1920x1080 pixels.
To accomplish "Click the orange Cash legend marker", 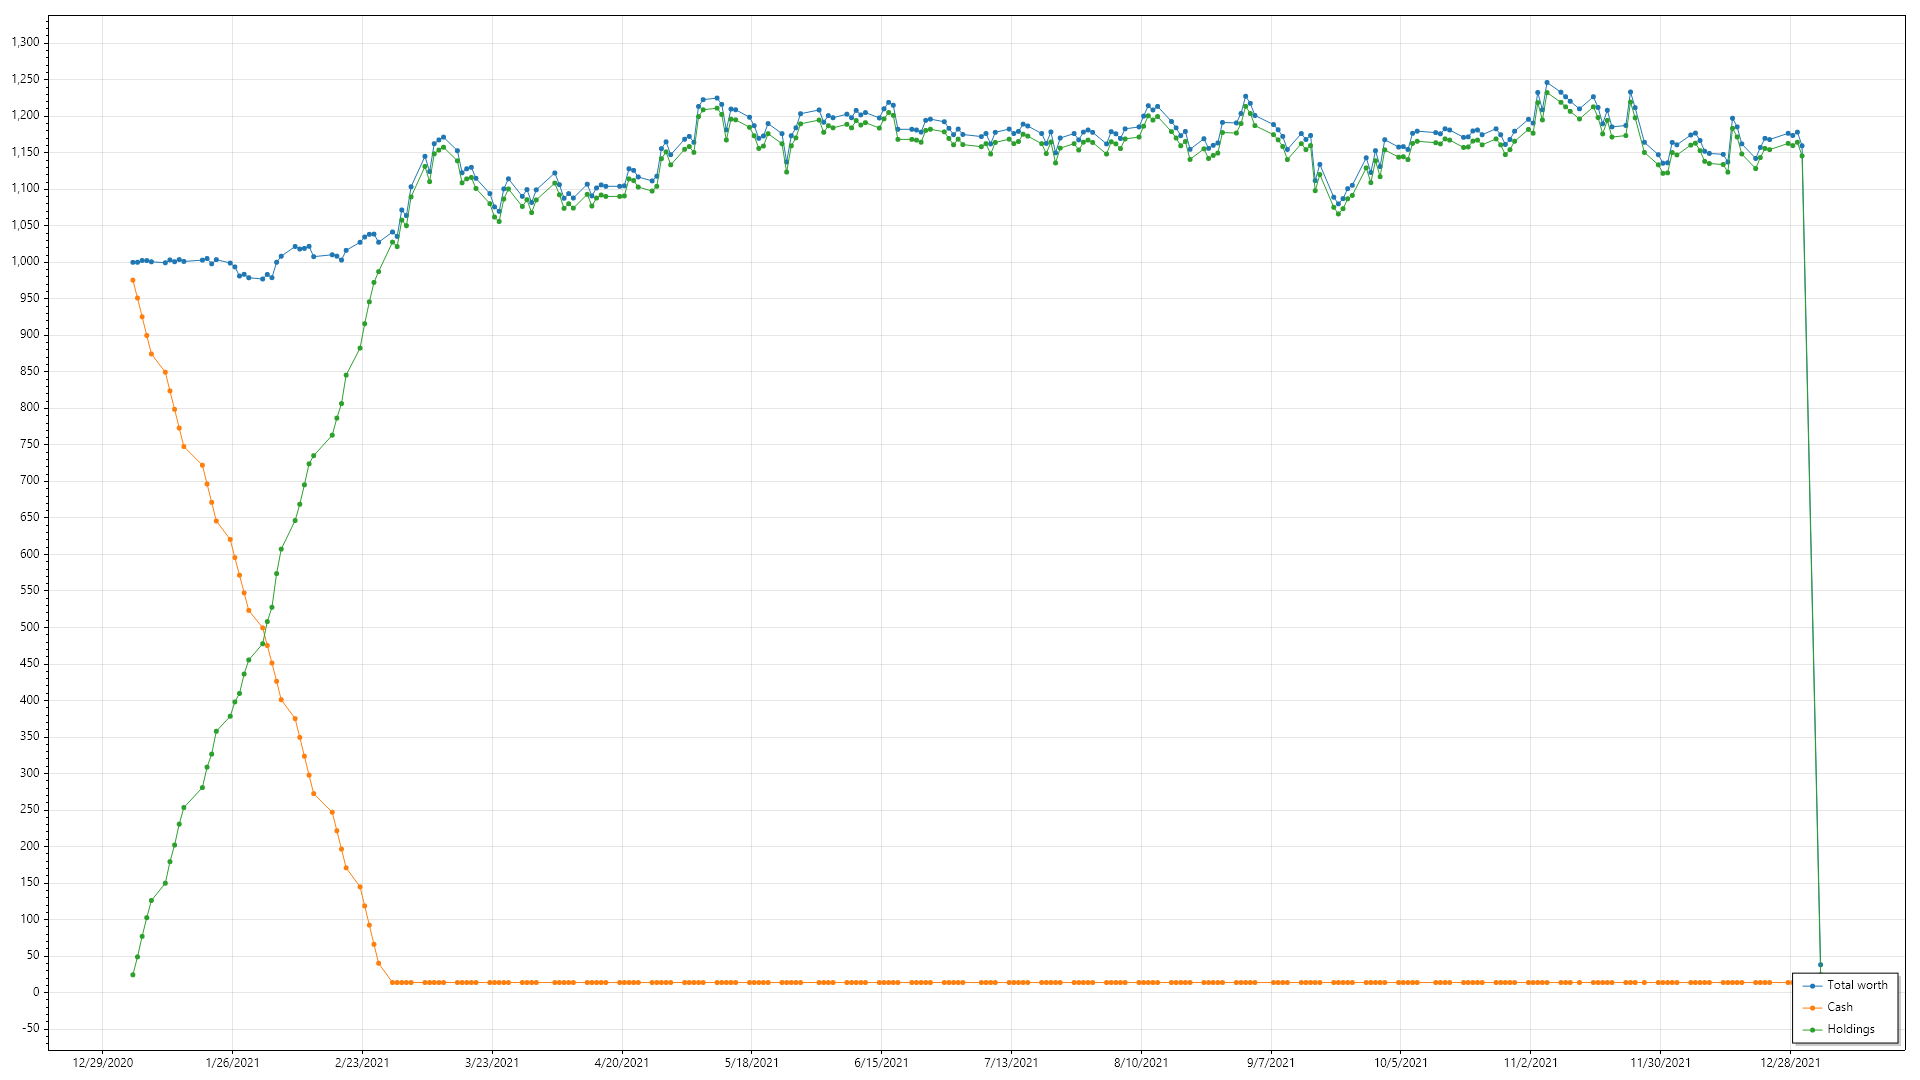I will 1813,1008.
